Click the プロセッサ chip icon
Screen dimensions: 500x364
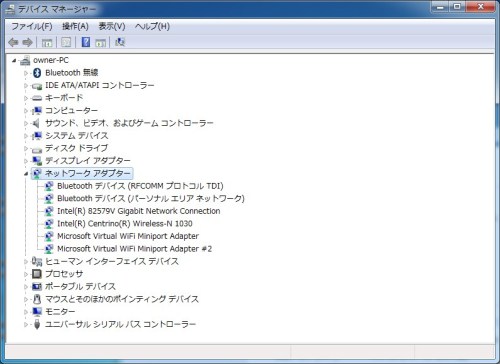(x=37, y=274)
